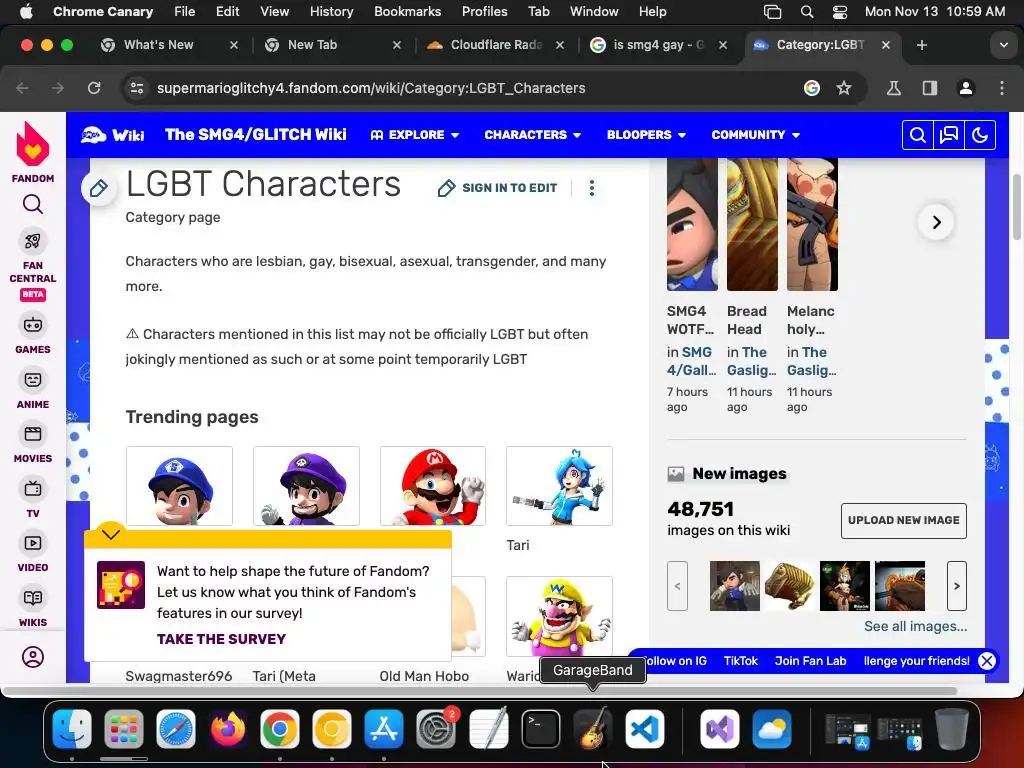Screen dimensions: 1024x768
Task: Click SIGN IN TO EDIT
Action: [498, 188]
